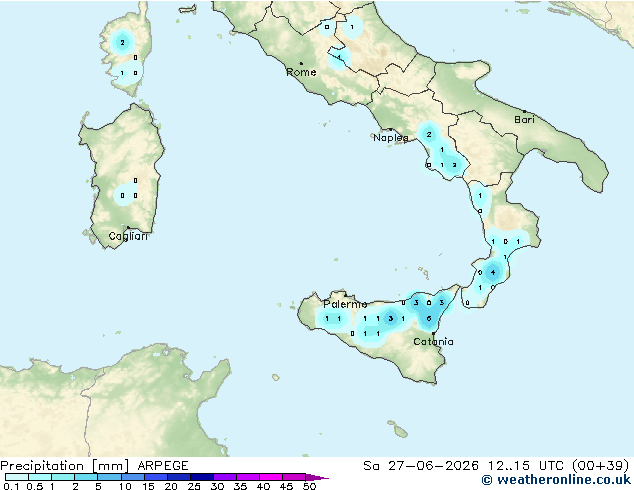This screenshot has height=490, width=634.
Task: Open the weatheronline.co.uk copyright link
Action: click(556, 480)
